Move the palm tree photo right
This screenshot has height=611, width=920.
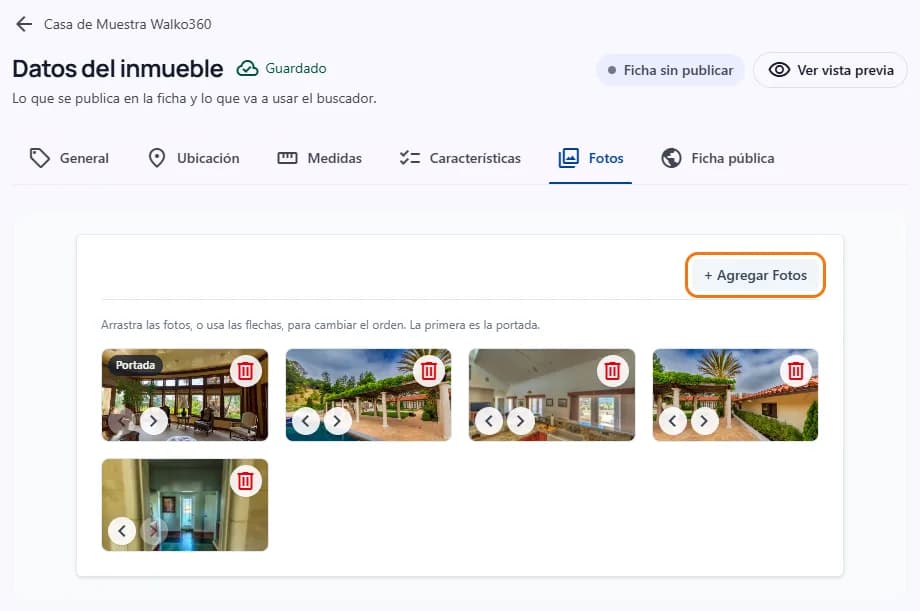pyautogui.click(x=704, y=421)
